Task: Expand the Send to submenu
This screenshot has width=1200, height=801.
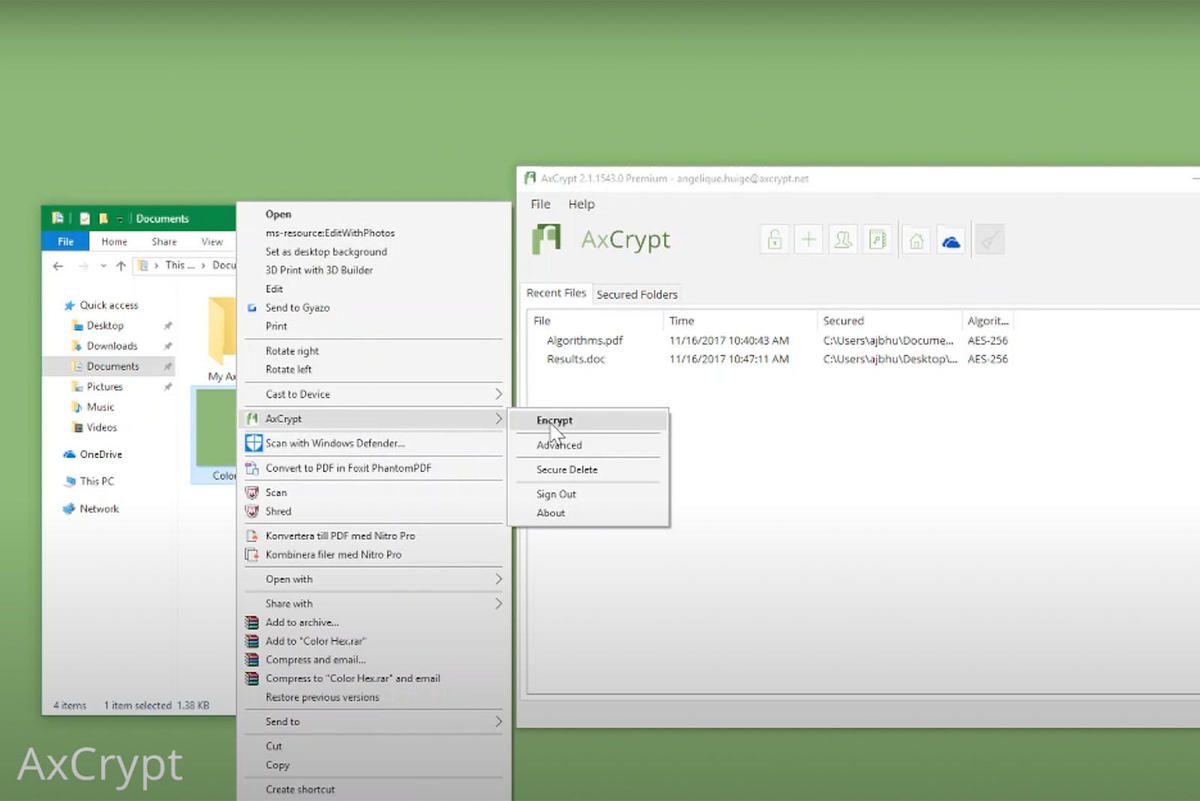Action: coord(374,722)
